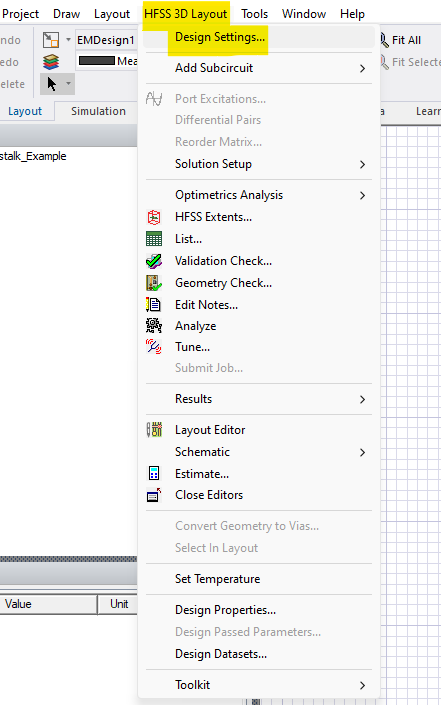
Task: Expand the Solution Setup submenu
Action: (258, 164)
